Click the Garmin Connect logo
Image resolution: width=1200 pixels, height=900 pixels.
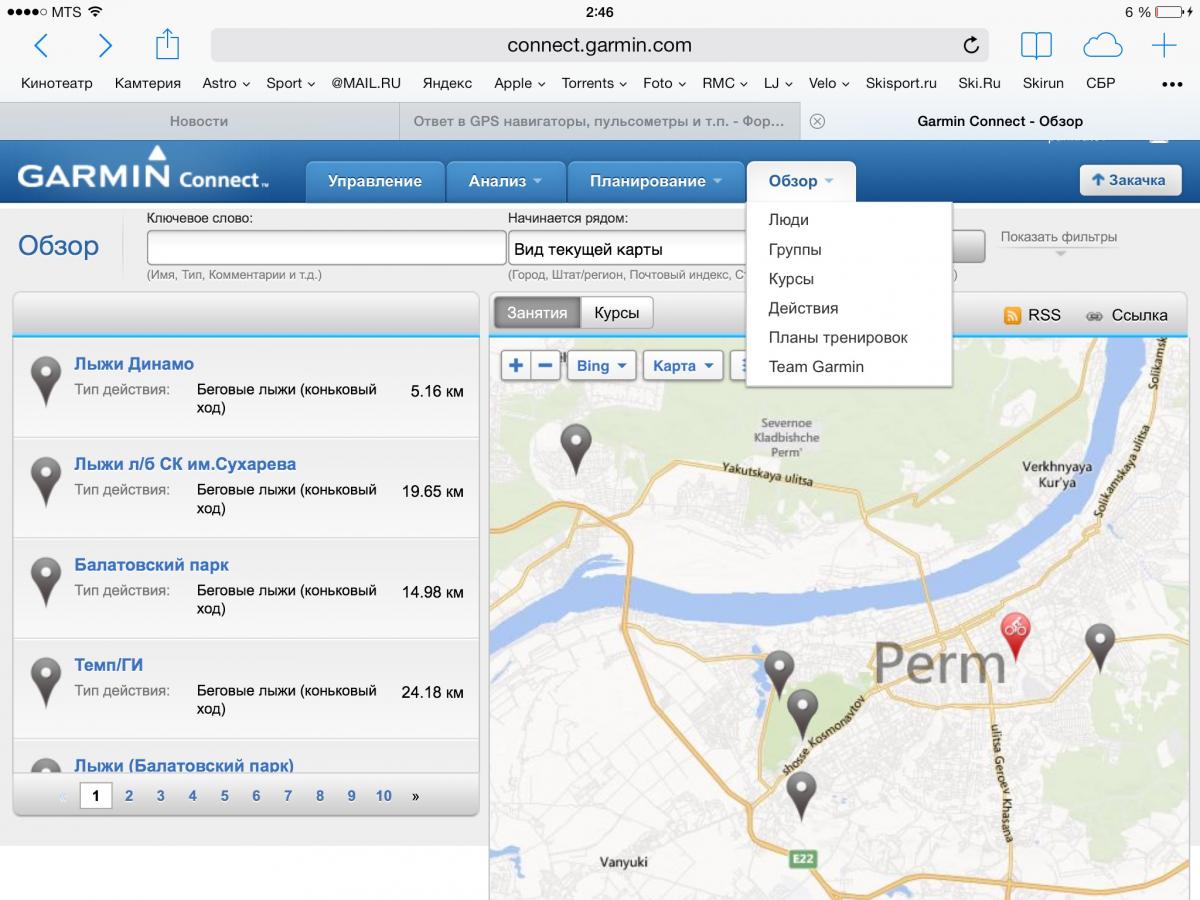[x=143, y=169]
